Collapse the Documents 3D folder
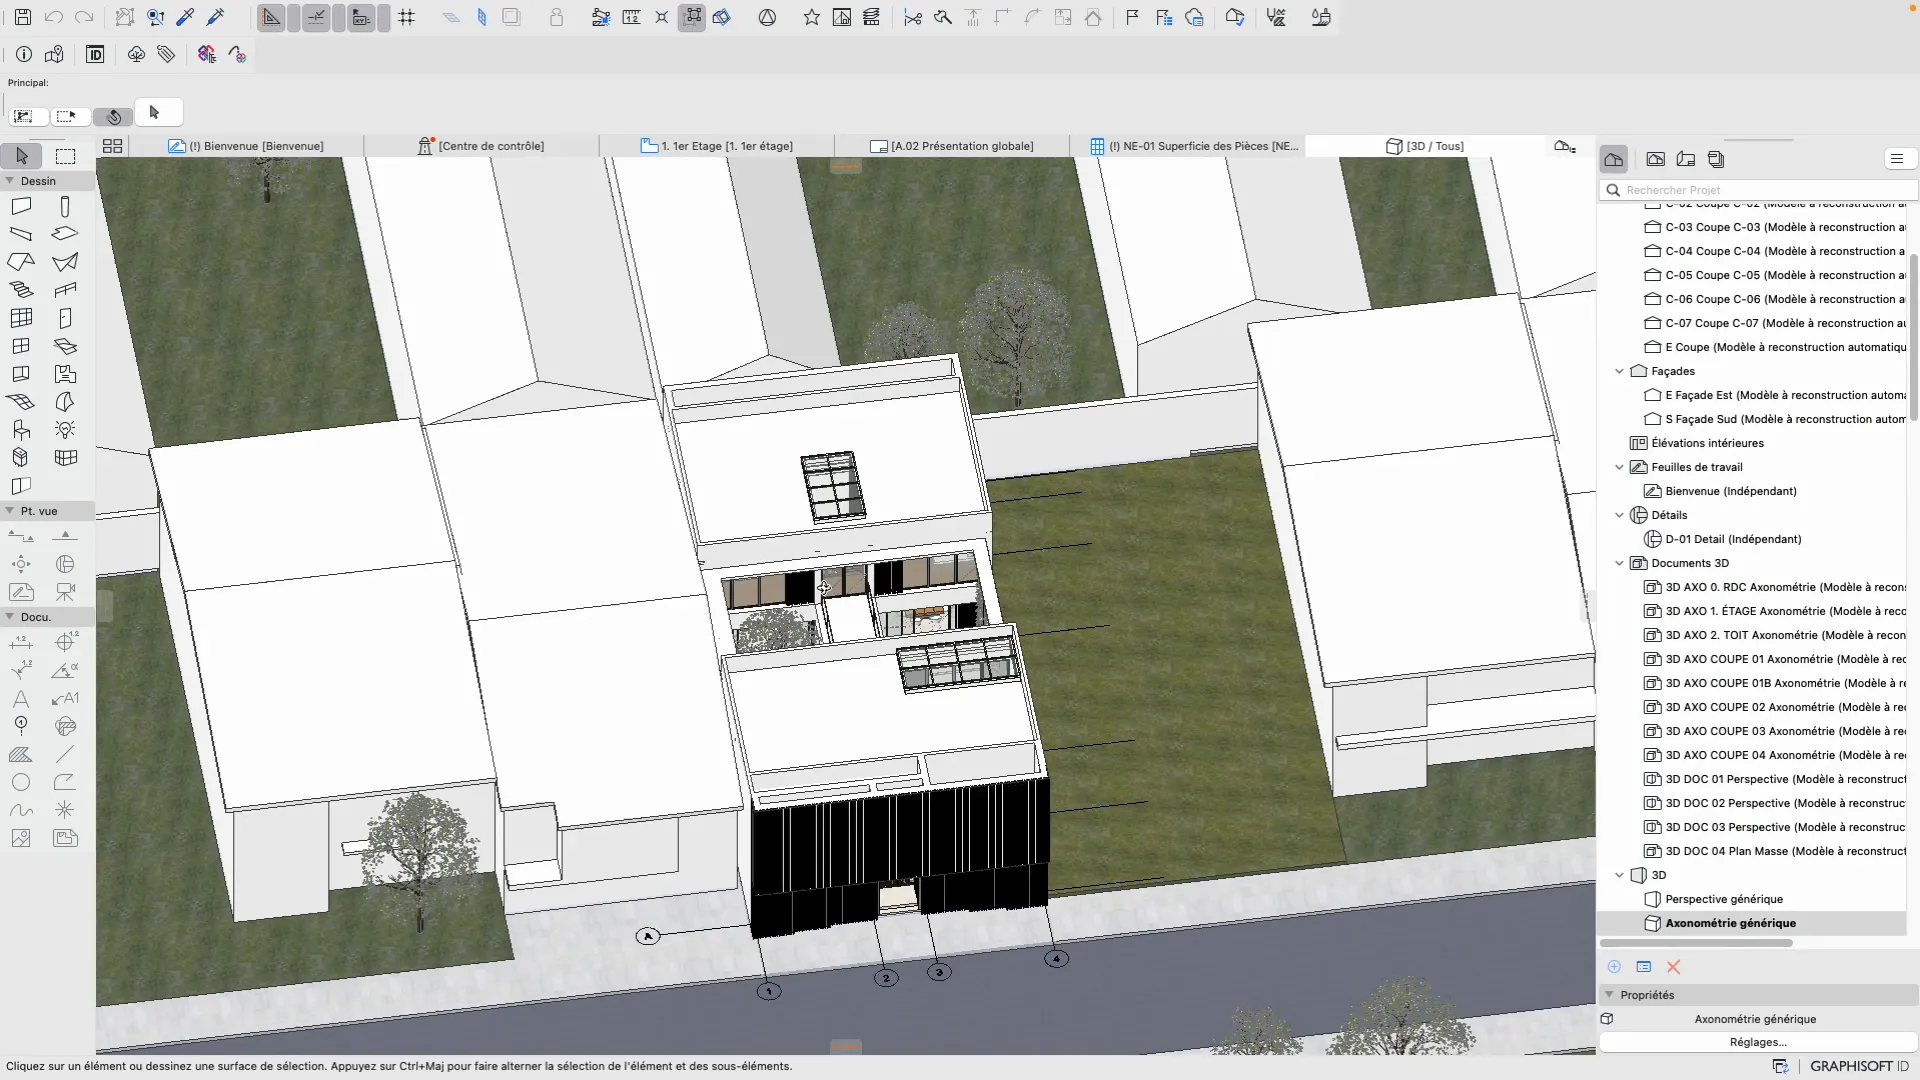This screenshot has width=1920, height=1080. [x=1619, y=563]
